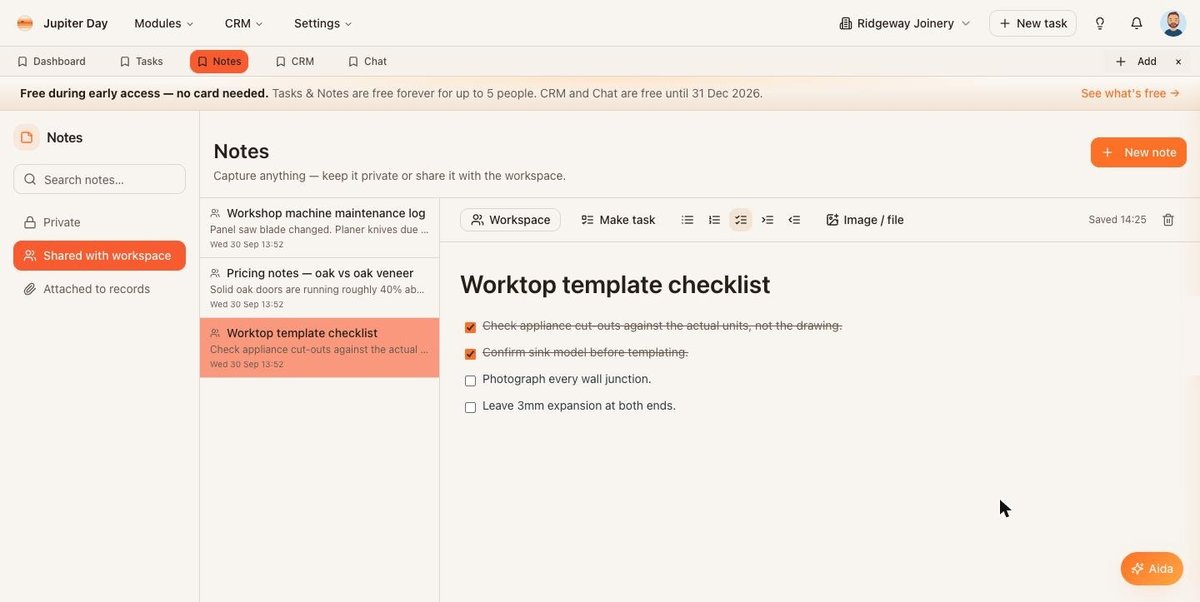Screen dimensions: 1200x602
Task: Click the paperclip icon beside Attached to records
Action: click(30, 289)
